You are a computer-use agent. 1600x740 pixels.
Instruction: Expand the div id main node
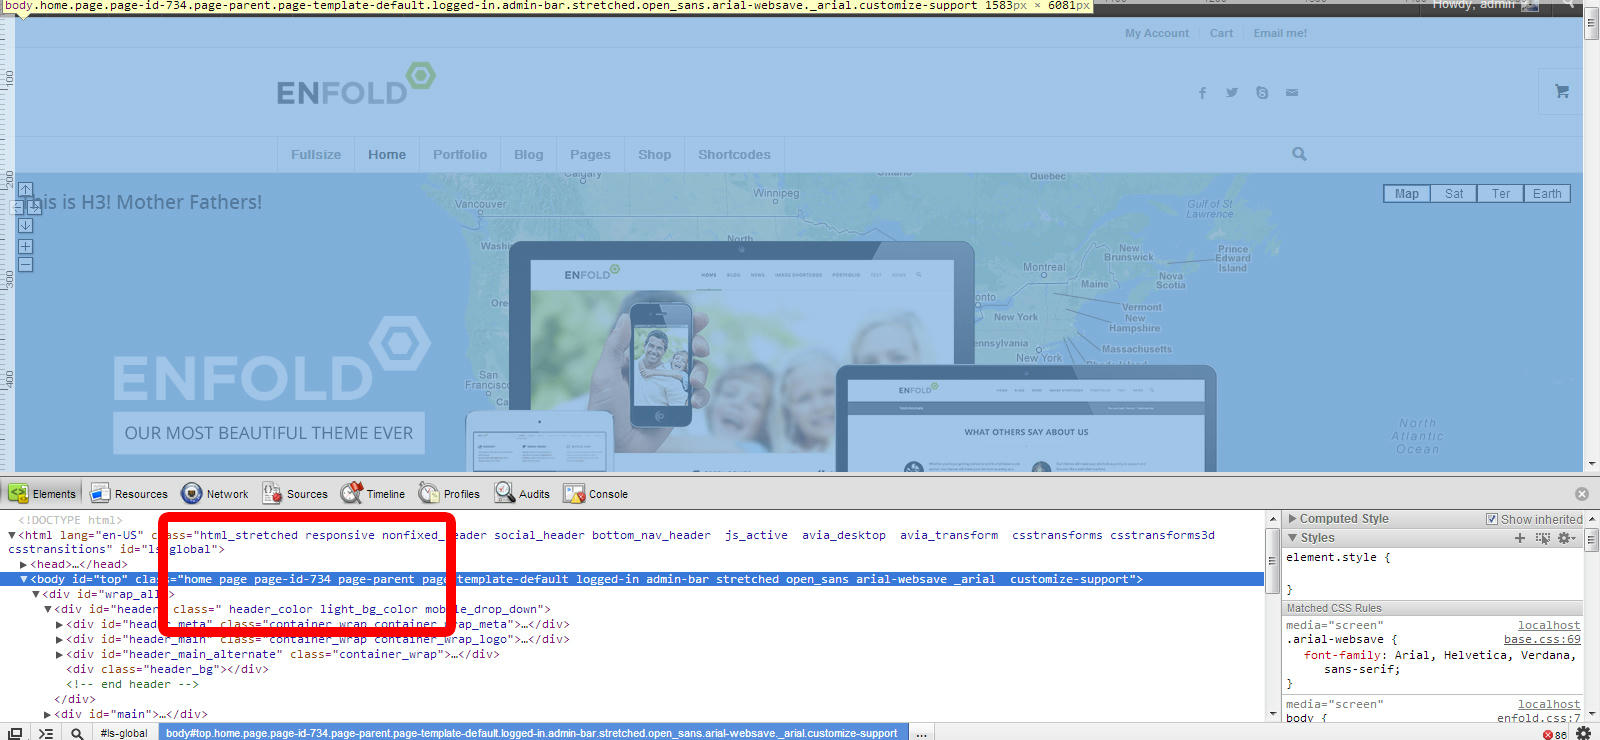pos(47,714)
